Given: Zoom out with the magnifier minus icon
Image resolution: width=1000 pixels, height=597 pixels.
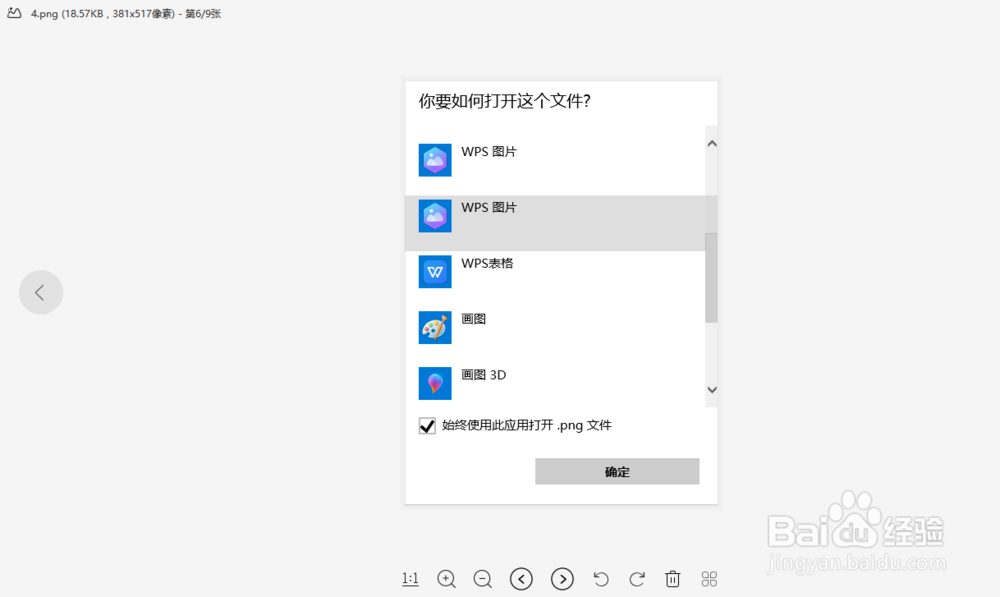Looking at the screenshot, I should [x=483, y=579].
